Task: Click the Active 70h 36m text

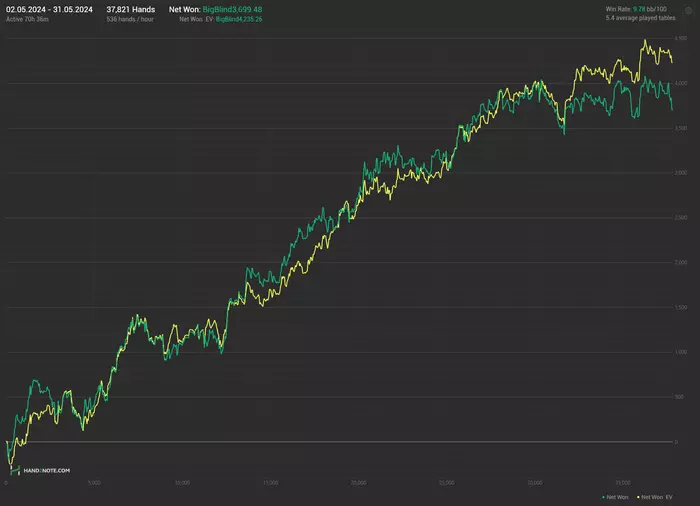Action: (x=27, y=19)
